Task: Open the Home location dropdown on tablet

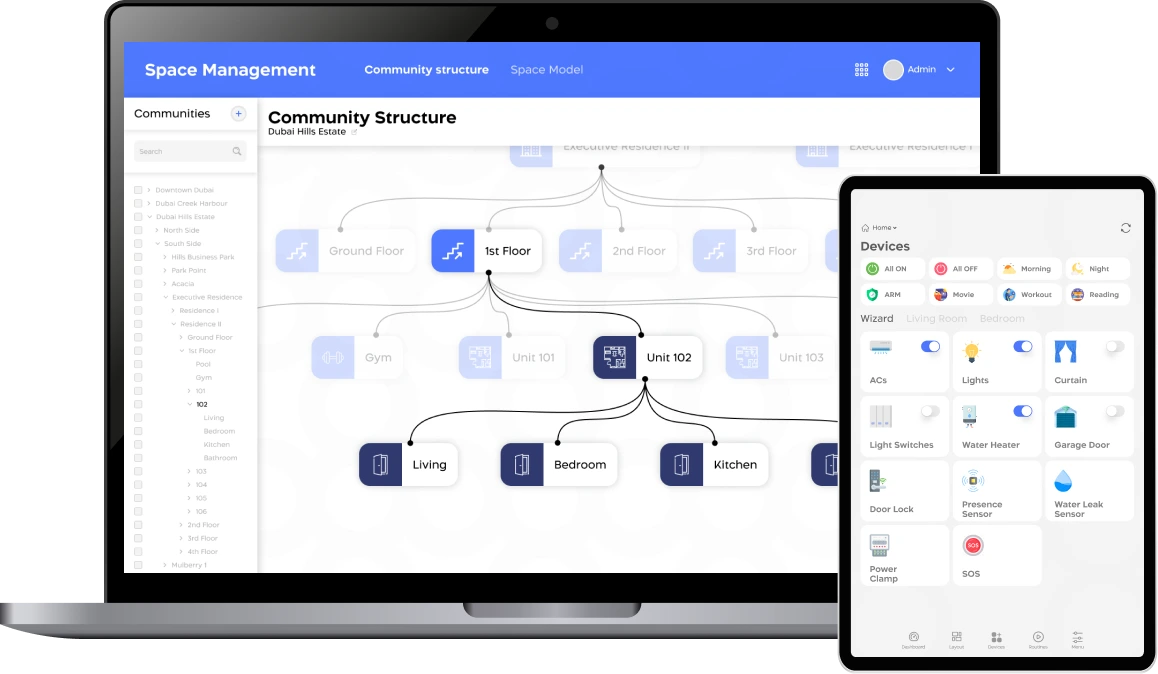Action: [x=881, y=228]
